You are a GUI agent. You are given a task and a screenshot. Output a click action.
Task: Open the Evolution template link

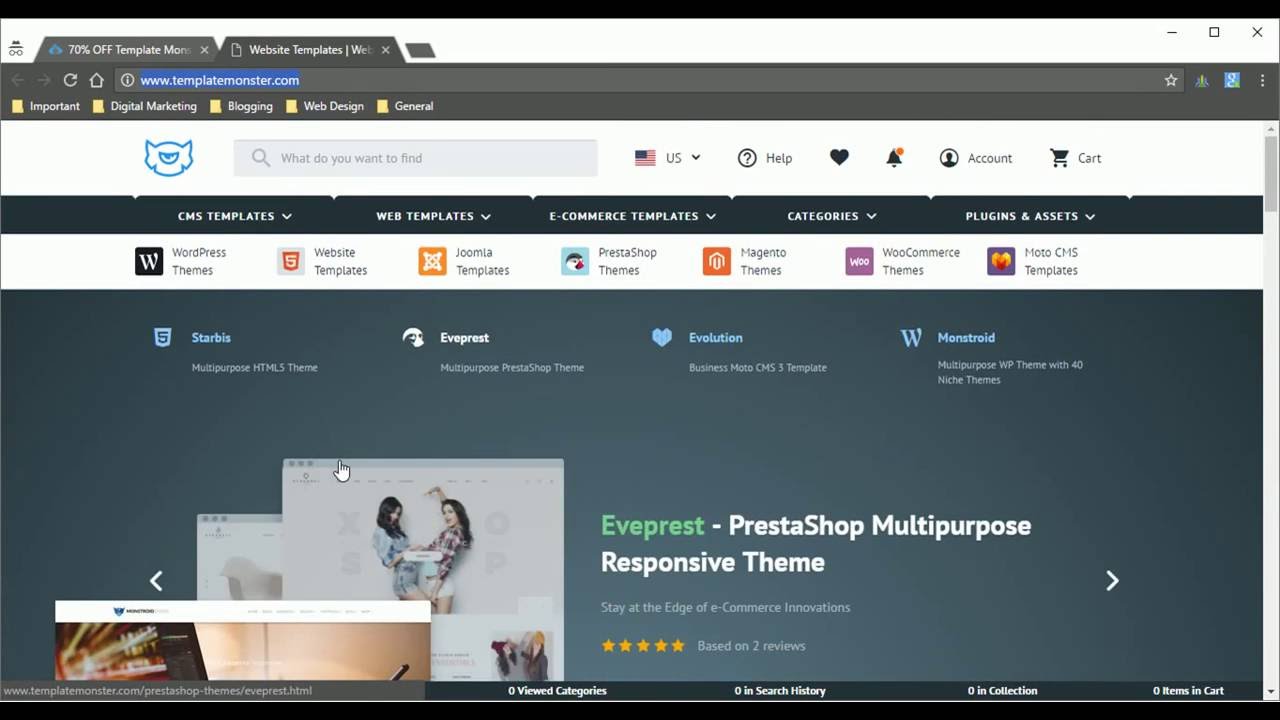pos(715,338)
